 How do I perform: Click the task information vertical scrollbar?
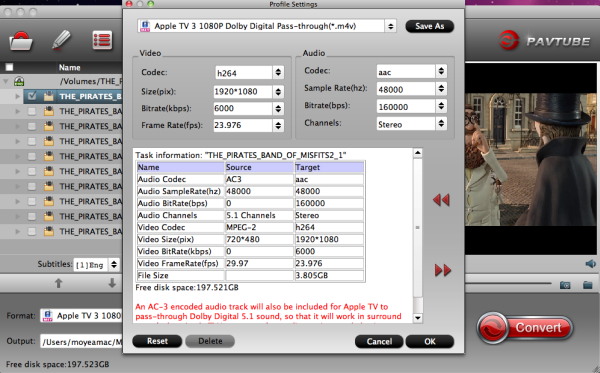coord(417,236)
